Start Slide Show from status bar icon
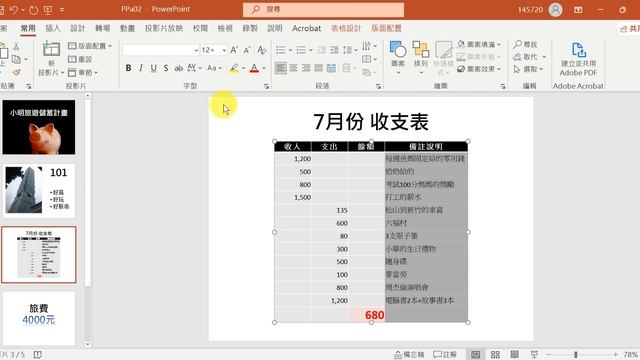The width and height of the screenshot is (640, 360). [534, 354]
